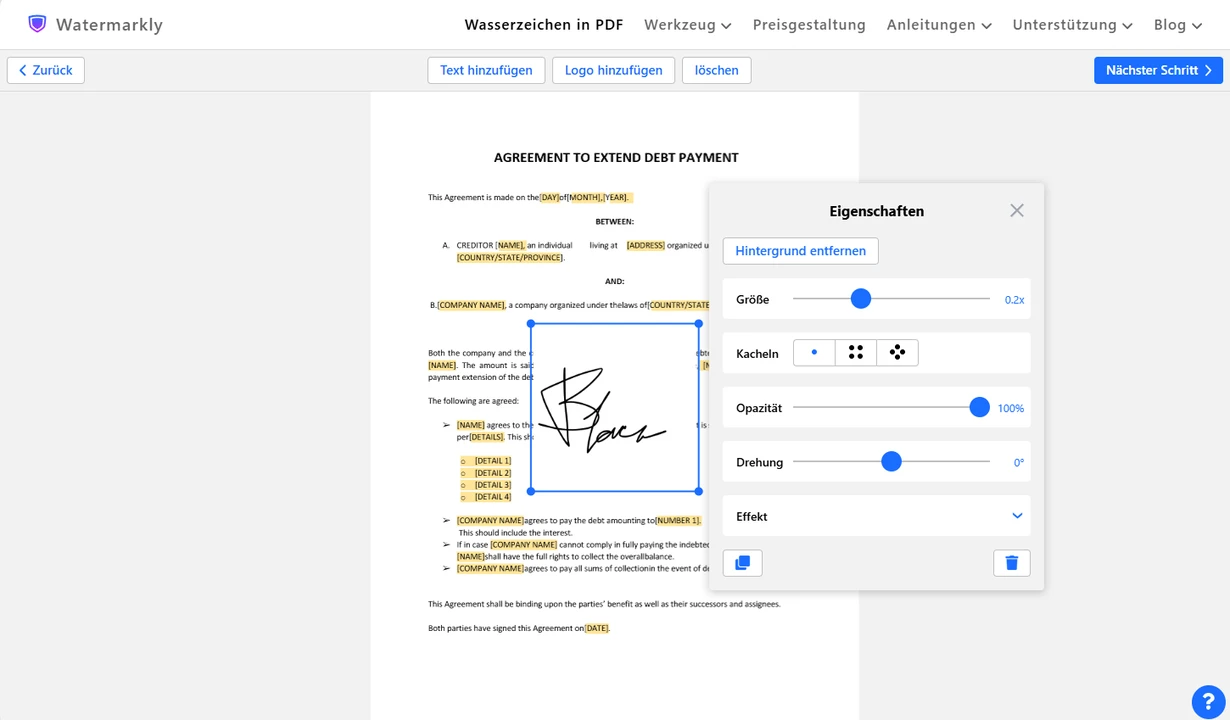Viewport: 1230px width, 720px height.
Task: Select single watermark tiling option
Action: [x=814, y=353]
